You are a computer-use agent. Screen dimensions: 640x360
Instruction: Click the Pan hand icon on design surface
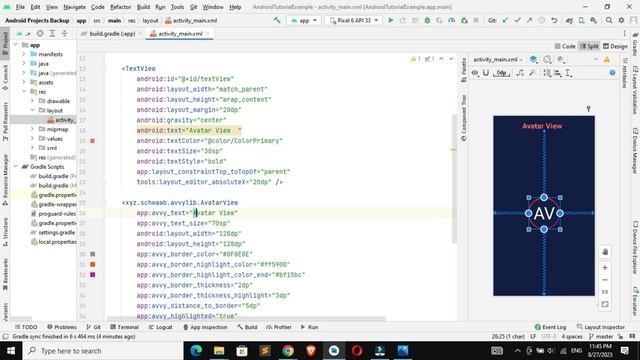point(605,252)
